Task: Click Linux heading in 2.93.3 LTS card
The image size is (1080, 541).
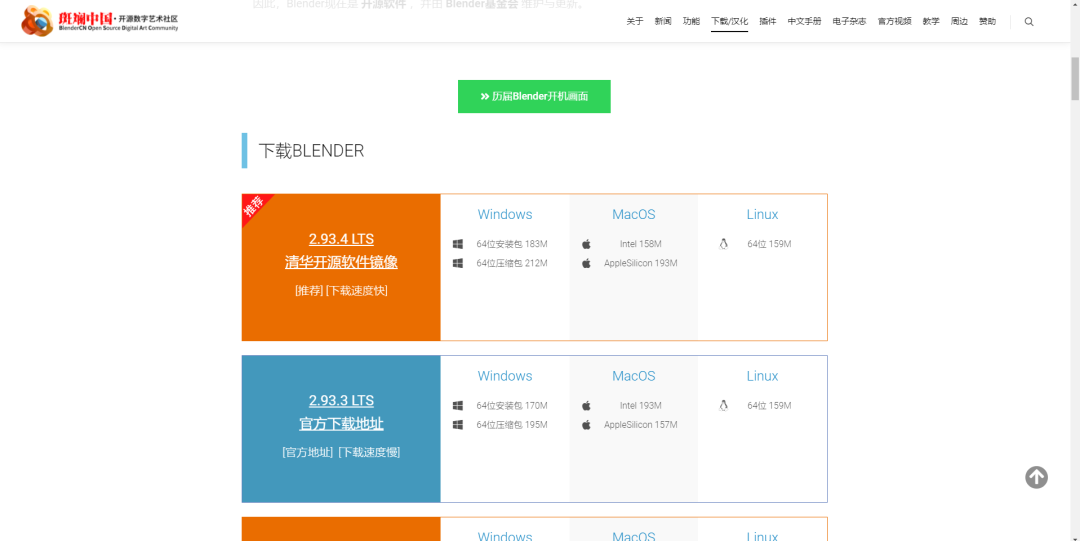Action: click(762, 376)
